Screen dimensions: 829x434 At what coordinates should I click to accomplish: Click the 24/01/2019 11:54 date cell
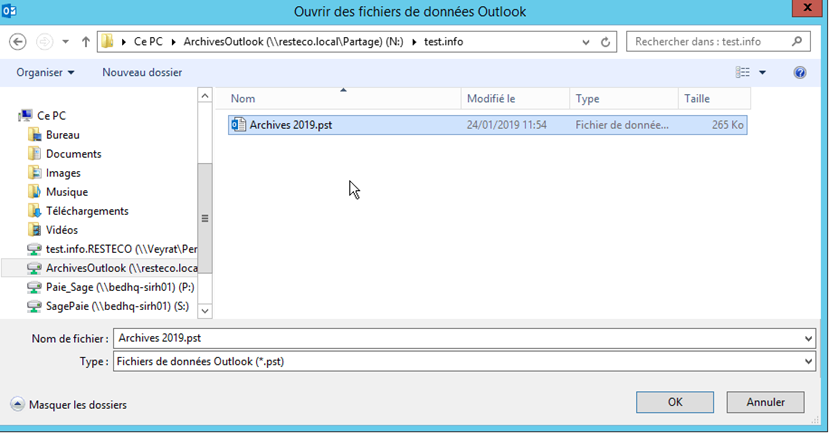(x=506, y=125)
